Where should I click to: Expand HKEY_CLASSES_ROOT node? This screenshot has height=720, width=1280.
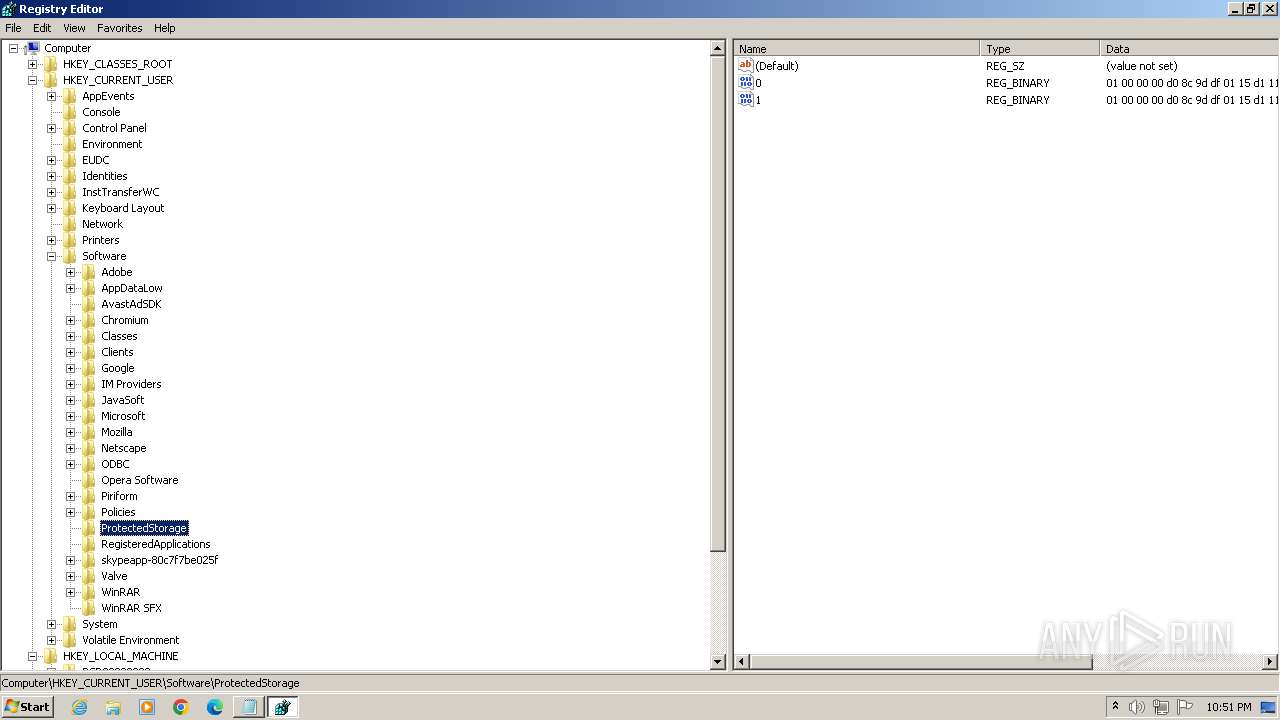(x=33, y=64)
